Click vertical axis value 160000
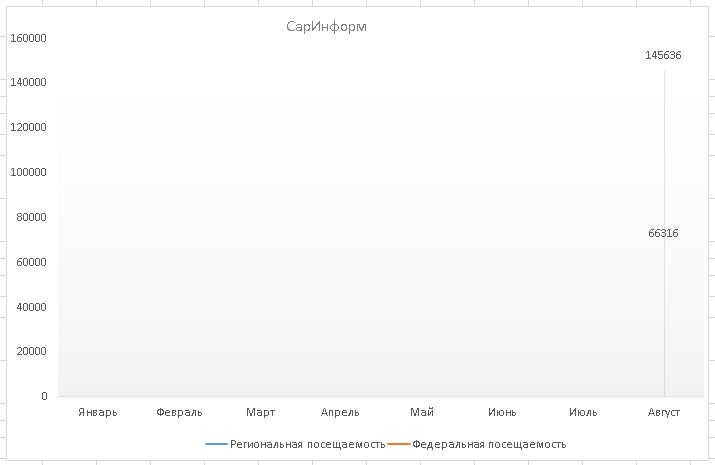The height and width of the screenshot is (465, 715). tap(28, 38)
